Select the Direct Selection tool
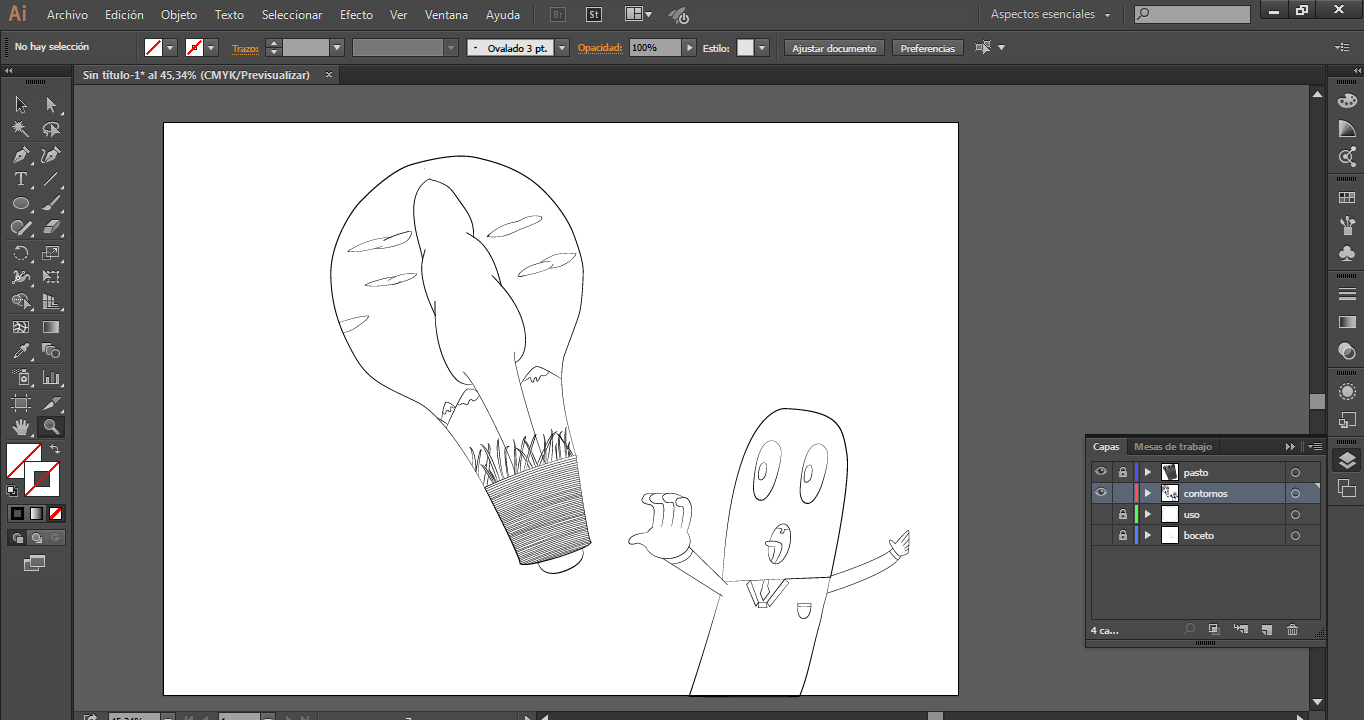This screenshot has height=720, width=1364. tap(51, 105)
